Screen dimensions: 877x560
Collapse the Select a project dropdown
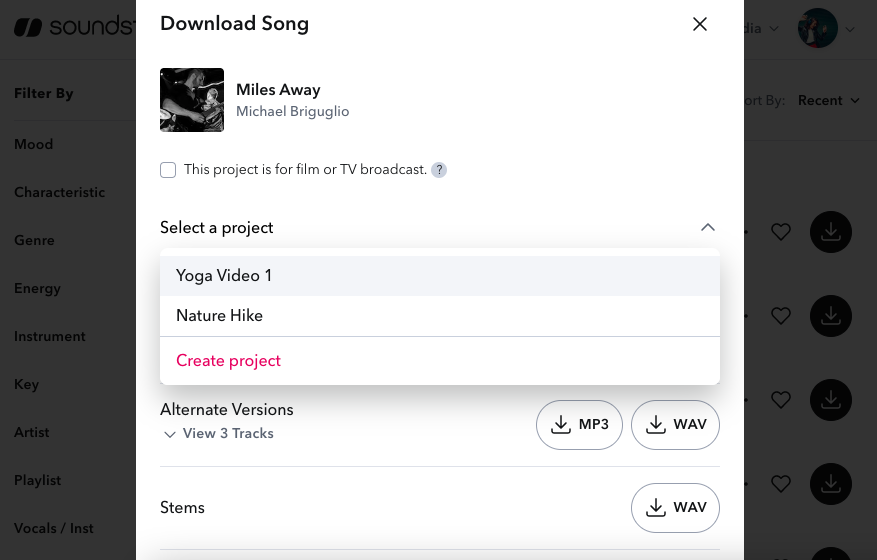click(707, 228)
